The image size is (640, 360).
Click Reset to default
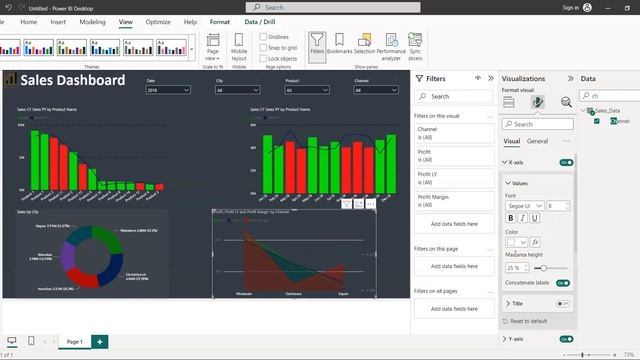coord(528,321)
